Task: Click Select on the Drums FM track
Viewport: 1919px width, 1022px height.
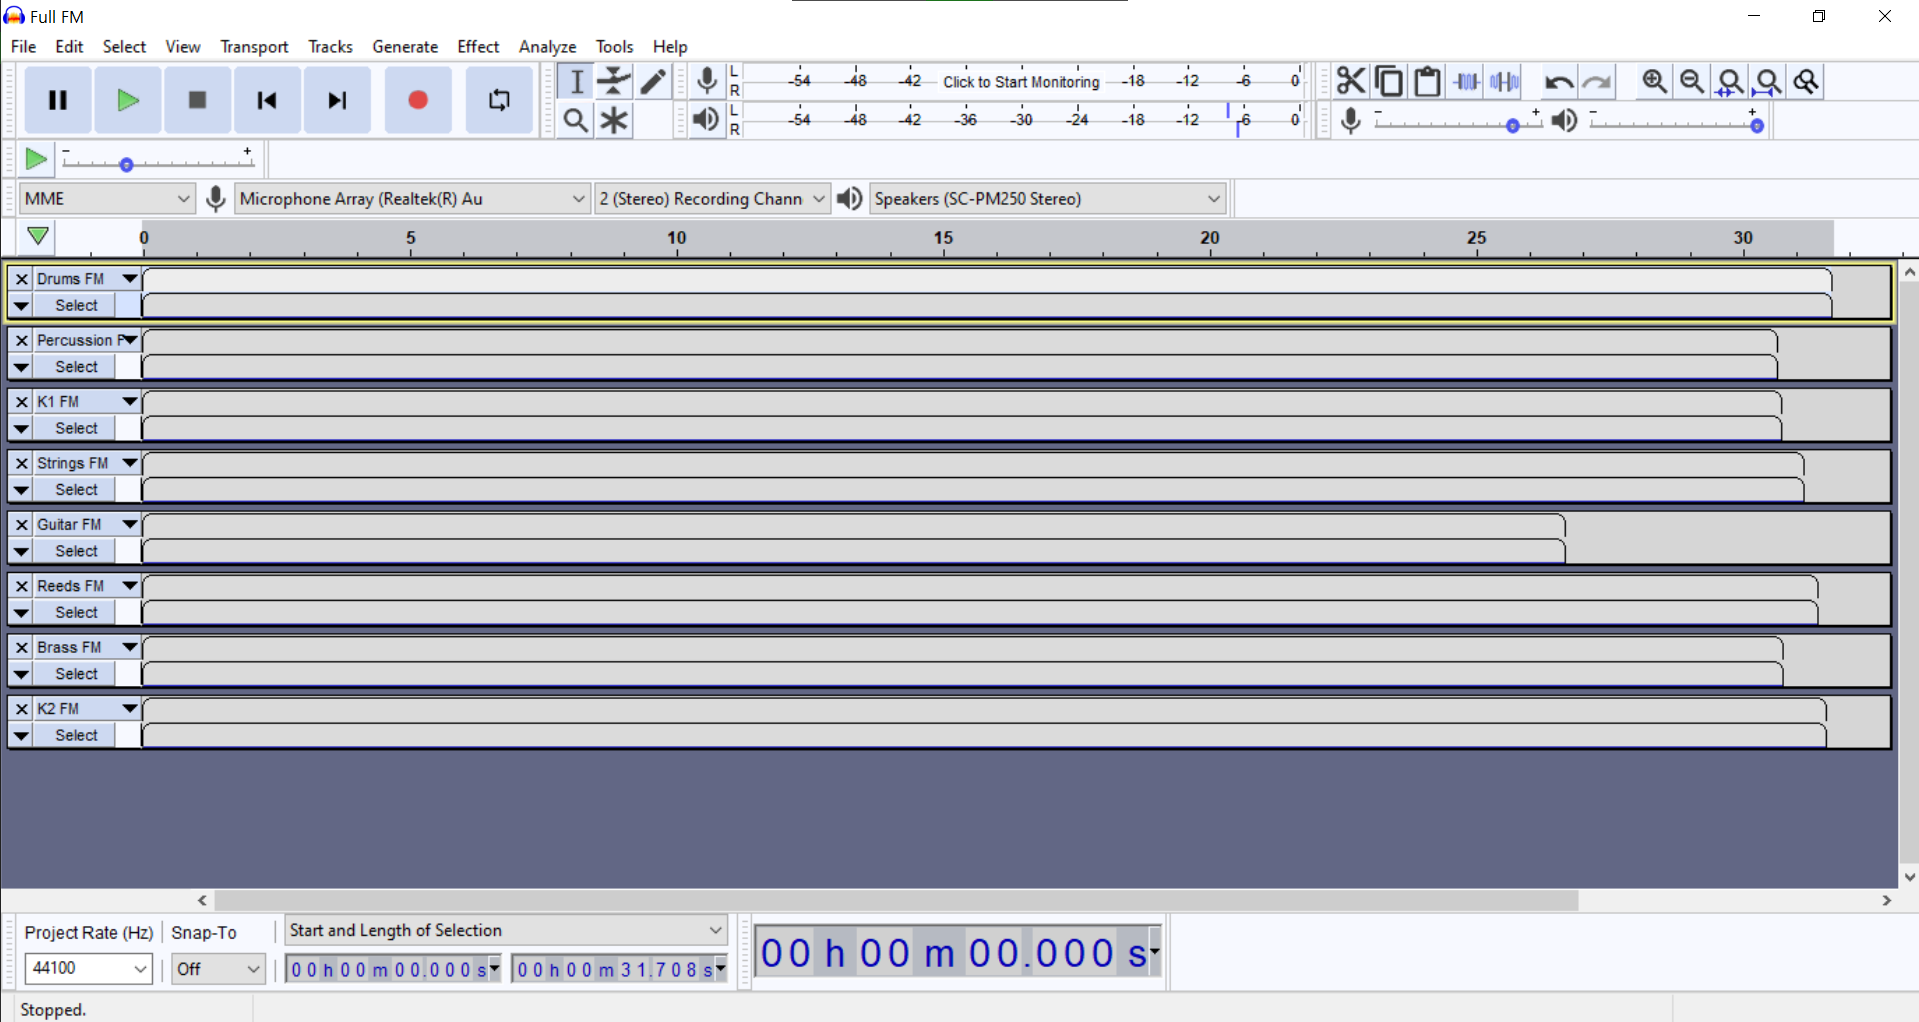Action: coord(76,306)
